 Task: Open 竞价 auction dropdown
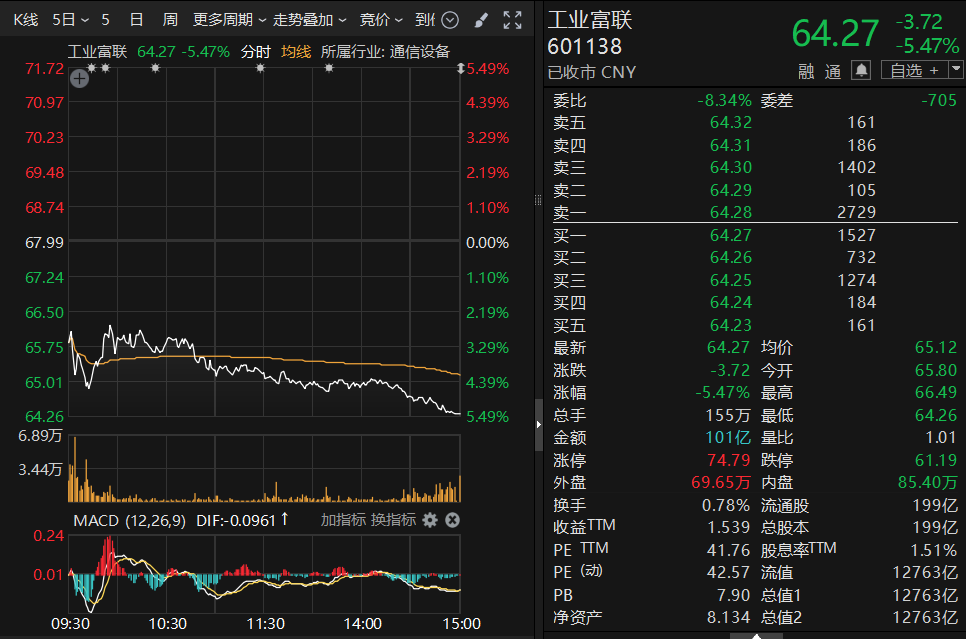[381, 20]
